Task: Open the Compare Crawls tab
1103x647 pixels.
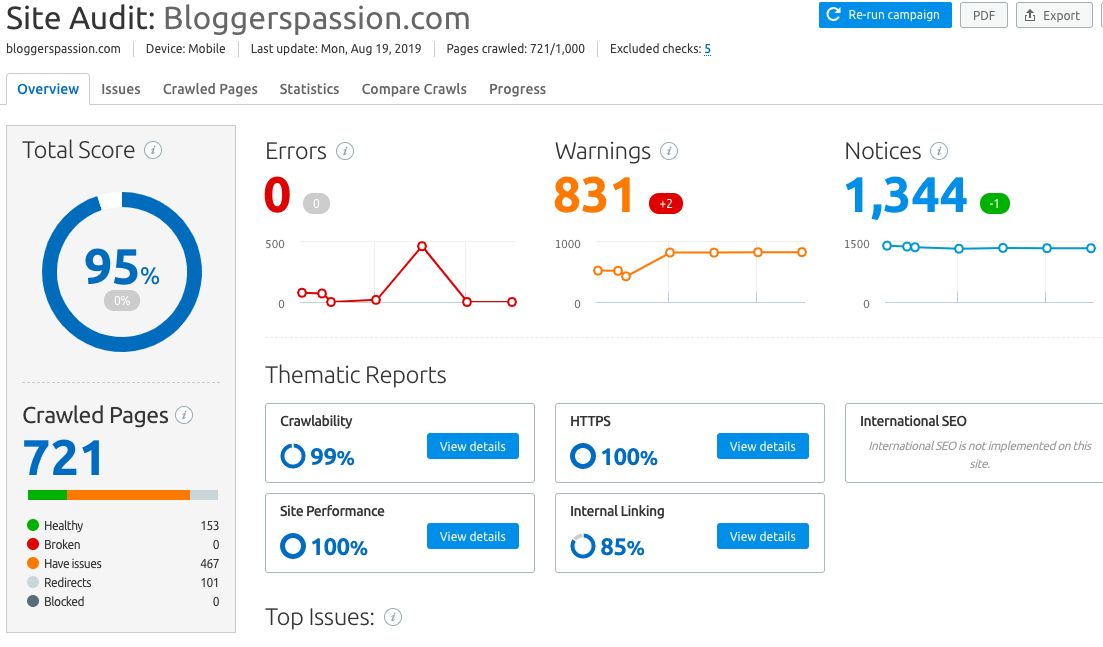Action: pyautogui.click(x=414, y=89)
